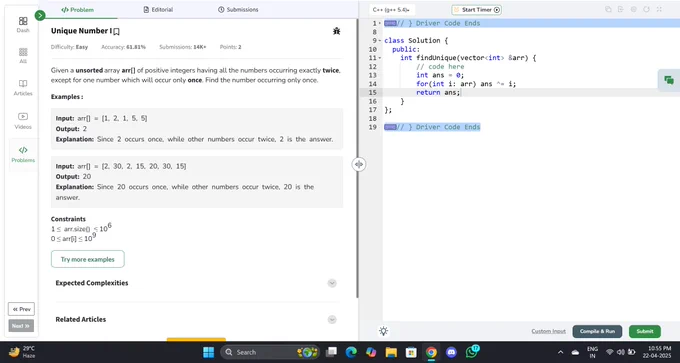Open File Explorer from taskbar

(391, 352)
